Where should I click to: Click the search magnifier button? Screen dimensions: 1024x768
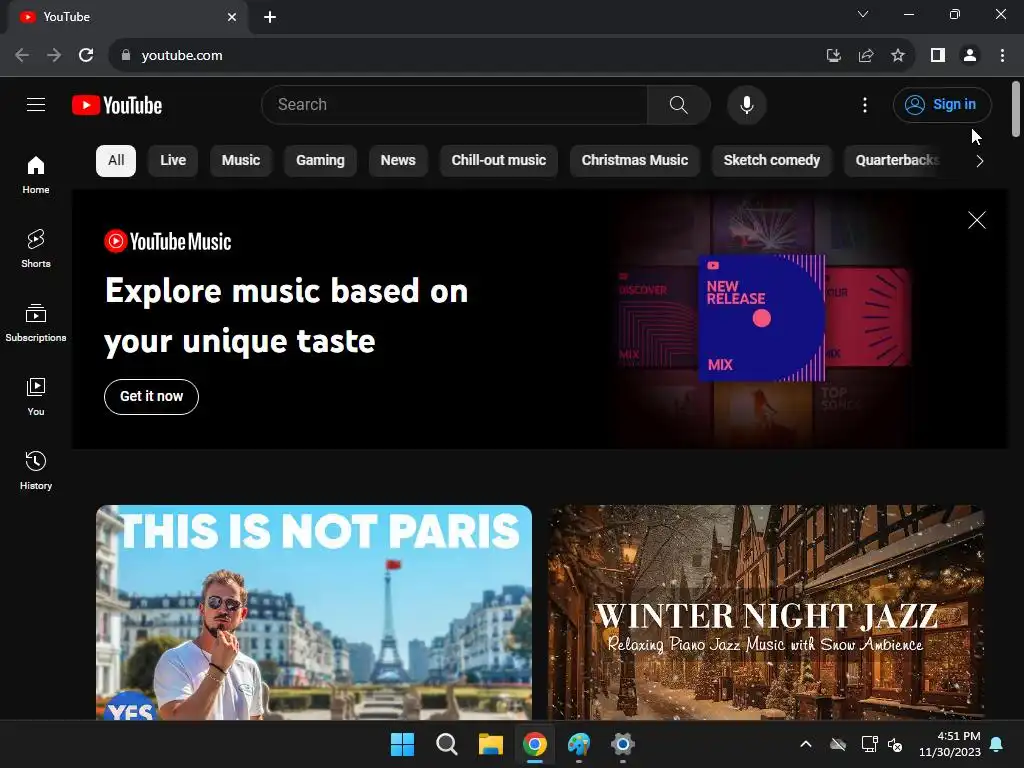pyautogui.click(x=679, y=104)
